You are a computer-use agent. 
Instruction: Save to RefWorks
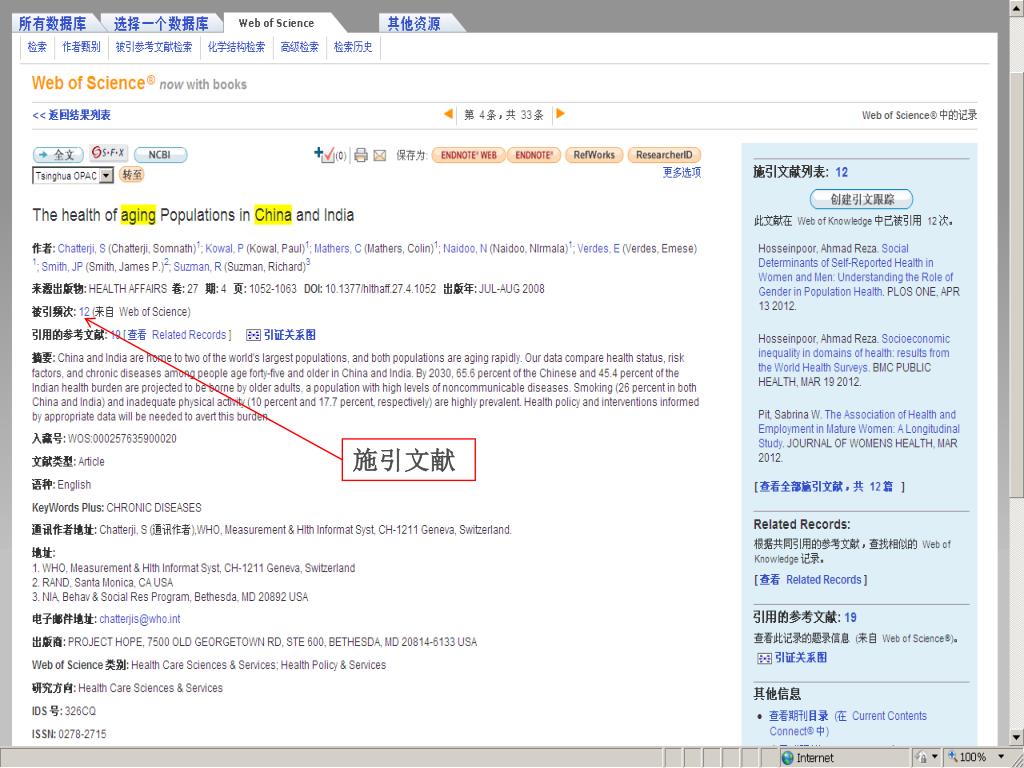[x=594, y=155]
